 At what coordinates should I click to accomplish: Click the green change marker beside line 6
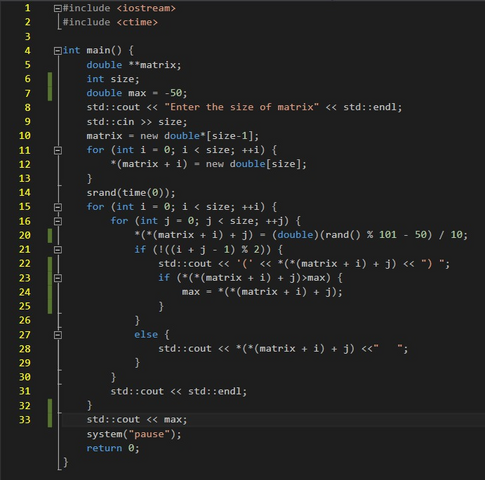click(50, 79)
